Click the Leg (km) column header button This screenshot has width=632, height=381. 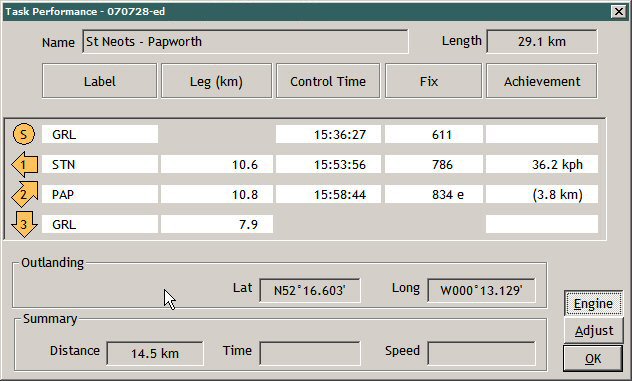(216, 81)
